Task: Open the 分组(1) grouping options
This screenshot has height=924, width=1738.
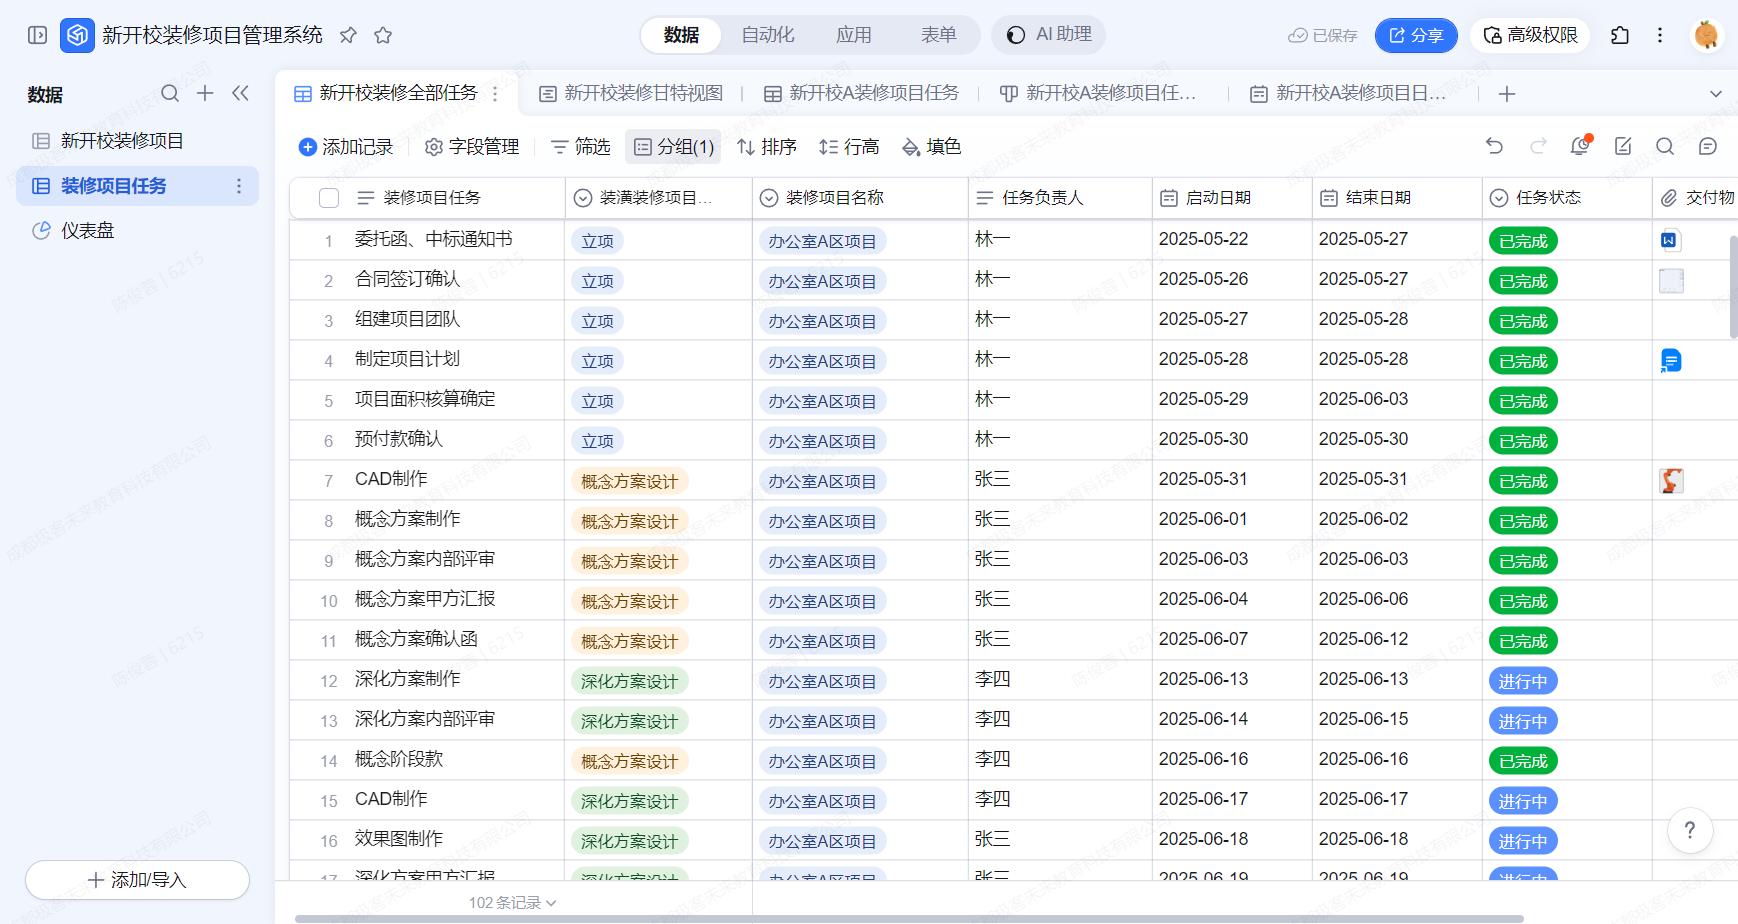Action: [x=673, y=147]
